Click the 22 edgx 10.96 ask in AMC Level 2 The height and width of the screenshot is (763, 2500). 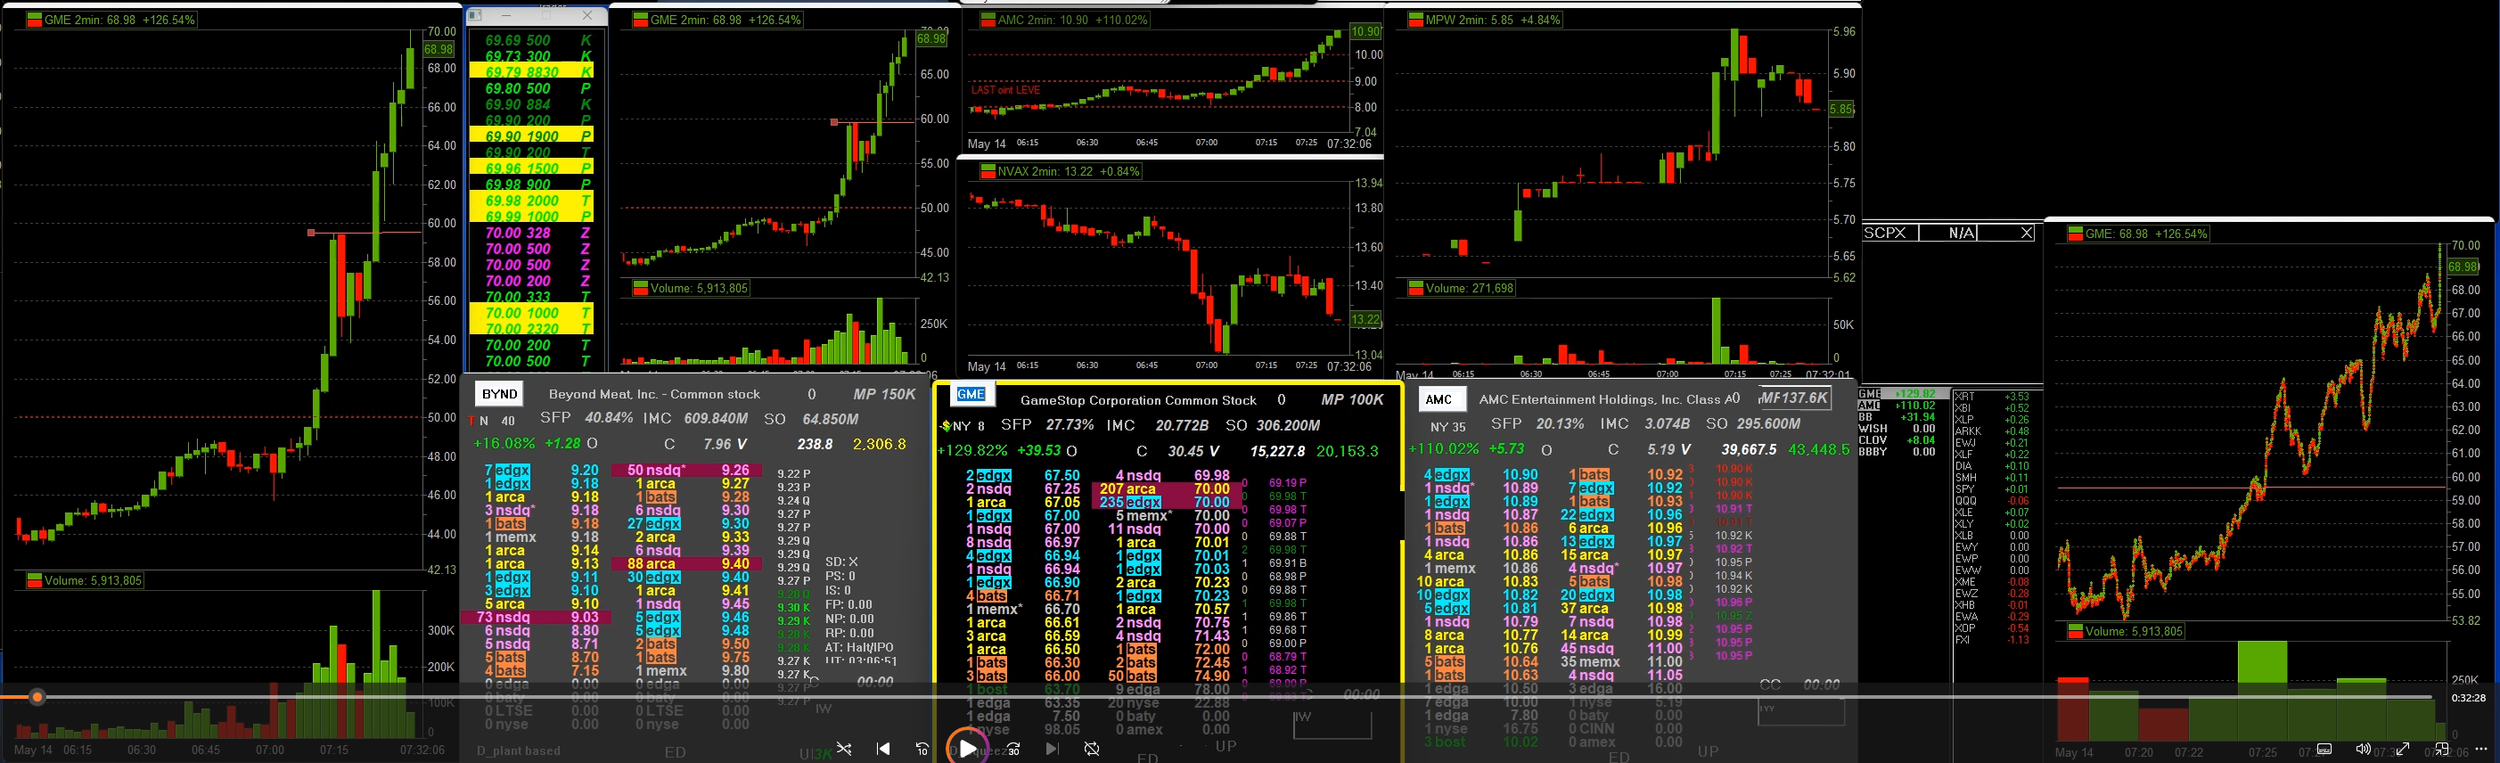[x=1621, y=515]
